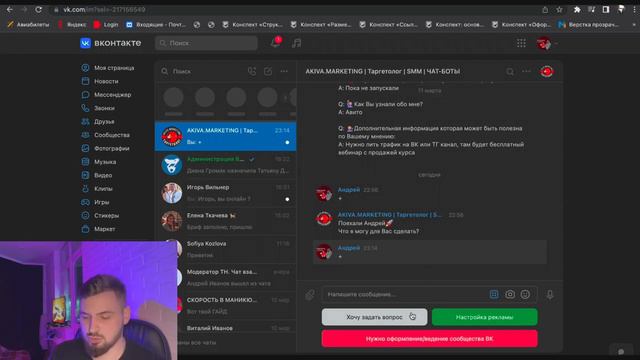The width and height of the screenshot is (640, 360).
Task: Bookmark this page with star icon
Action: (x=559, y=9)
